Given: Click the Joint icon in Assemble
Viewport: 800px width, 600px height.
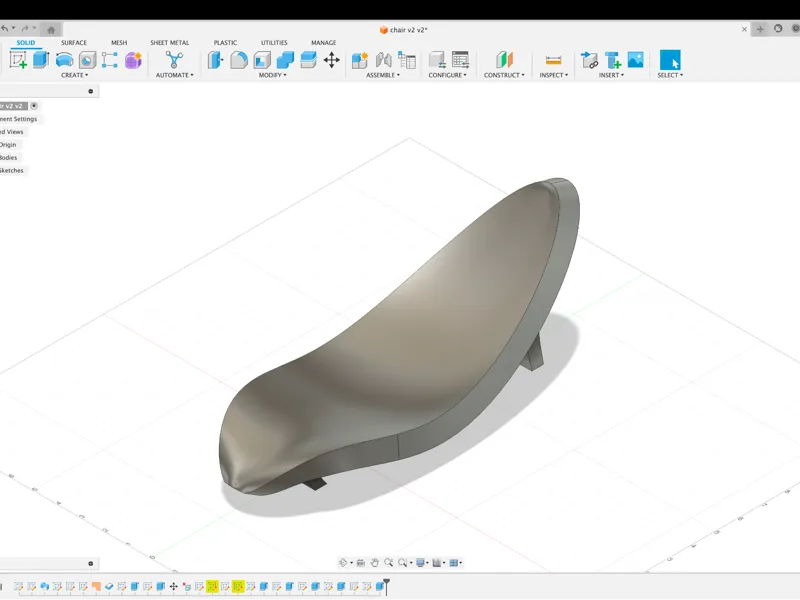Looking at the screenshot, I should click(x=384, y=60).
